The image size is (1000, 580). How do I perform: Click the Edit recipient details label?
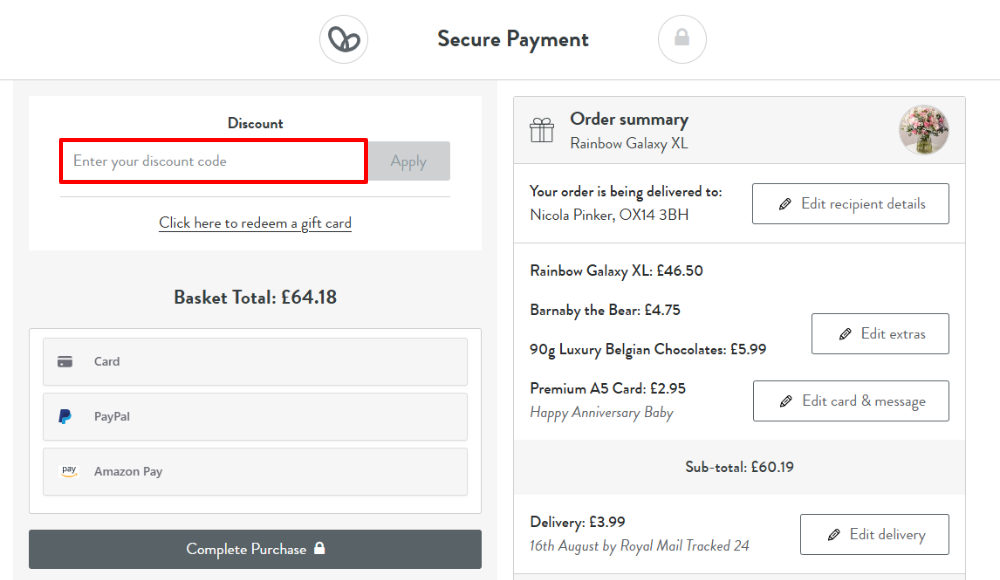(x=863, y=204)
